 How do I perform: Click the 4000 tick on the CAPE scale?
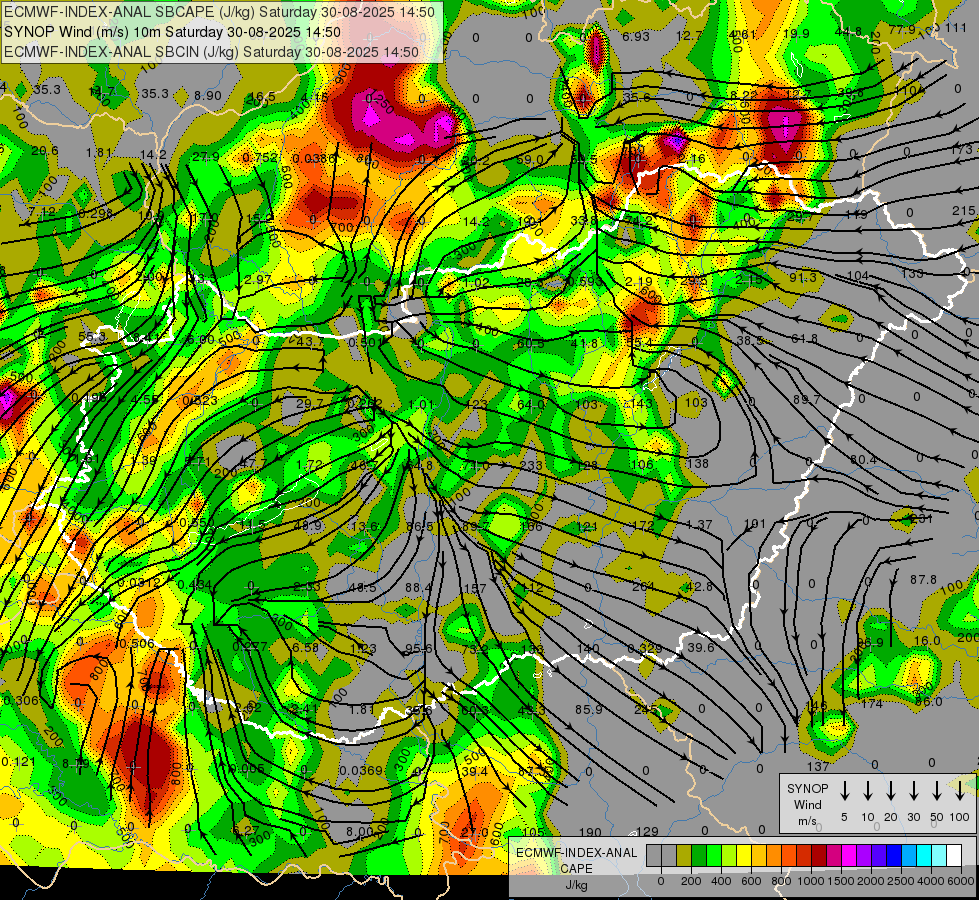(931, 881)
